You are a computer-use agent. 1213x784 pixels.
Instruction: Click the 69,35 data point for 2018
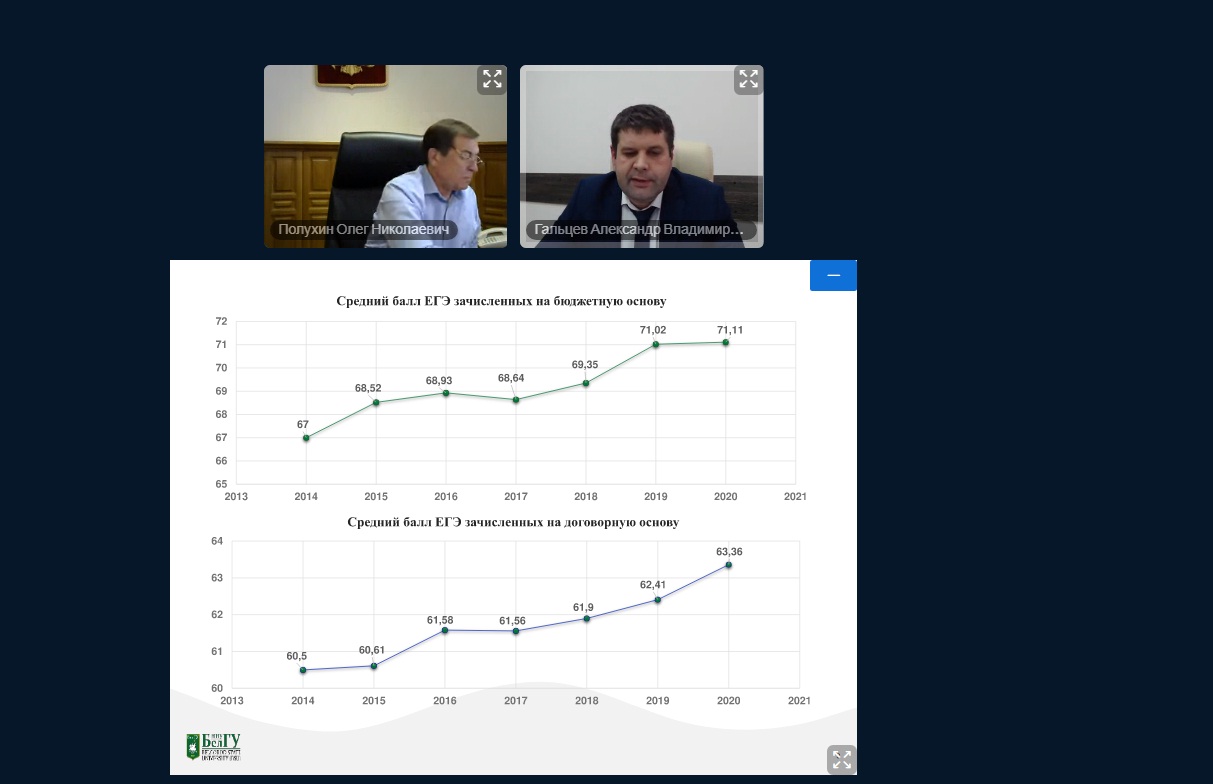(x=586, y=383)
